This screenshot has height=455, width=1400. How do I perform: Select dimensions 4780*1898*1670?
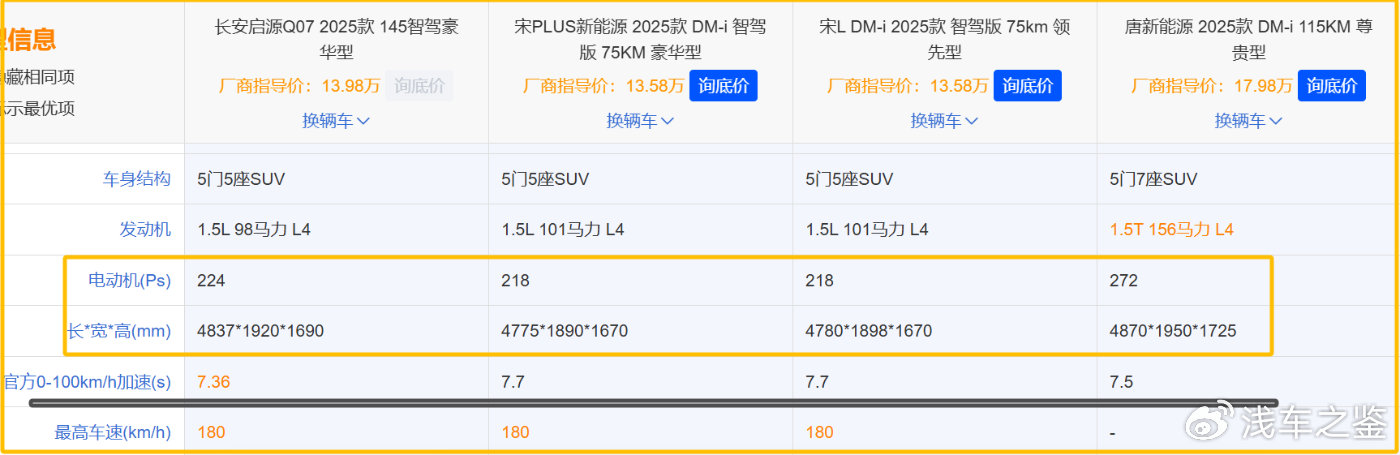pyautogui.click(x=869, y=331)
